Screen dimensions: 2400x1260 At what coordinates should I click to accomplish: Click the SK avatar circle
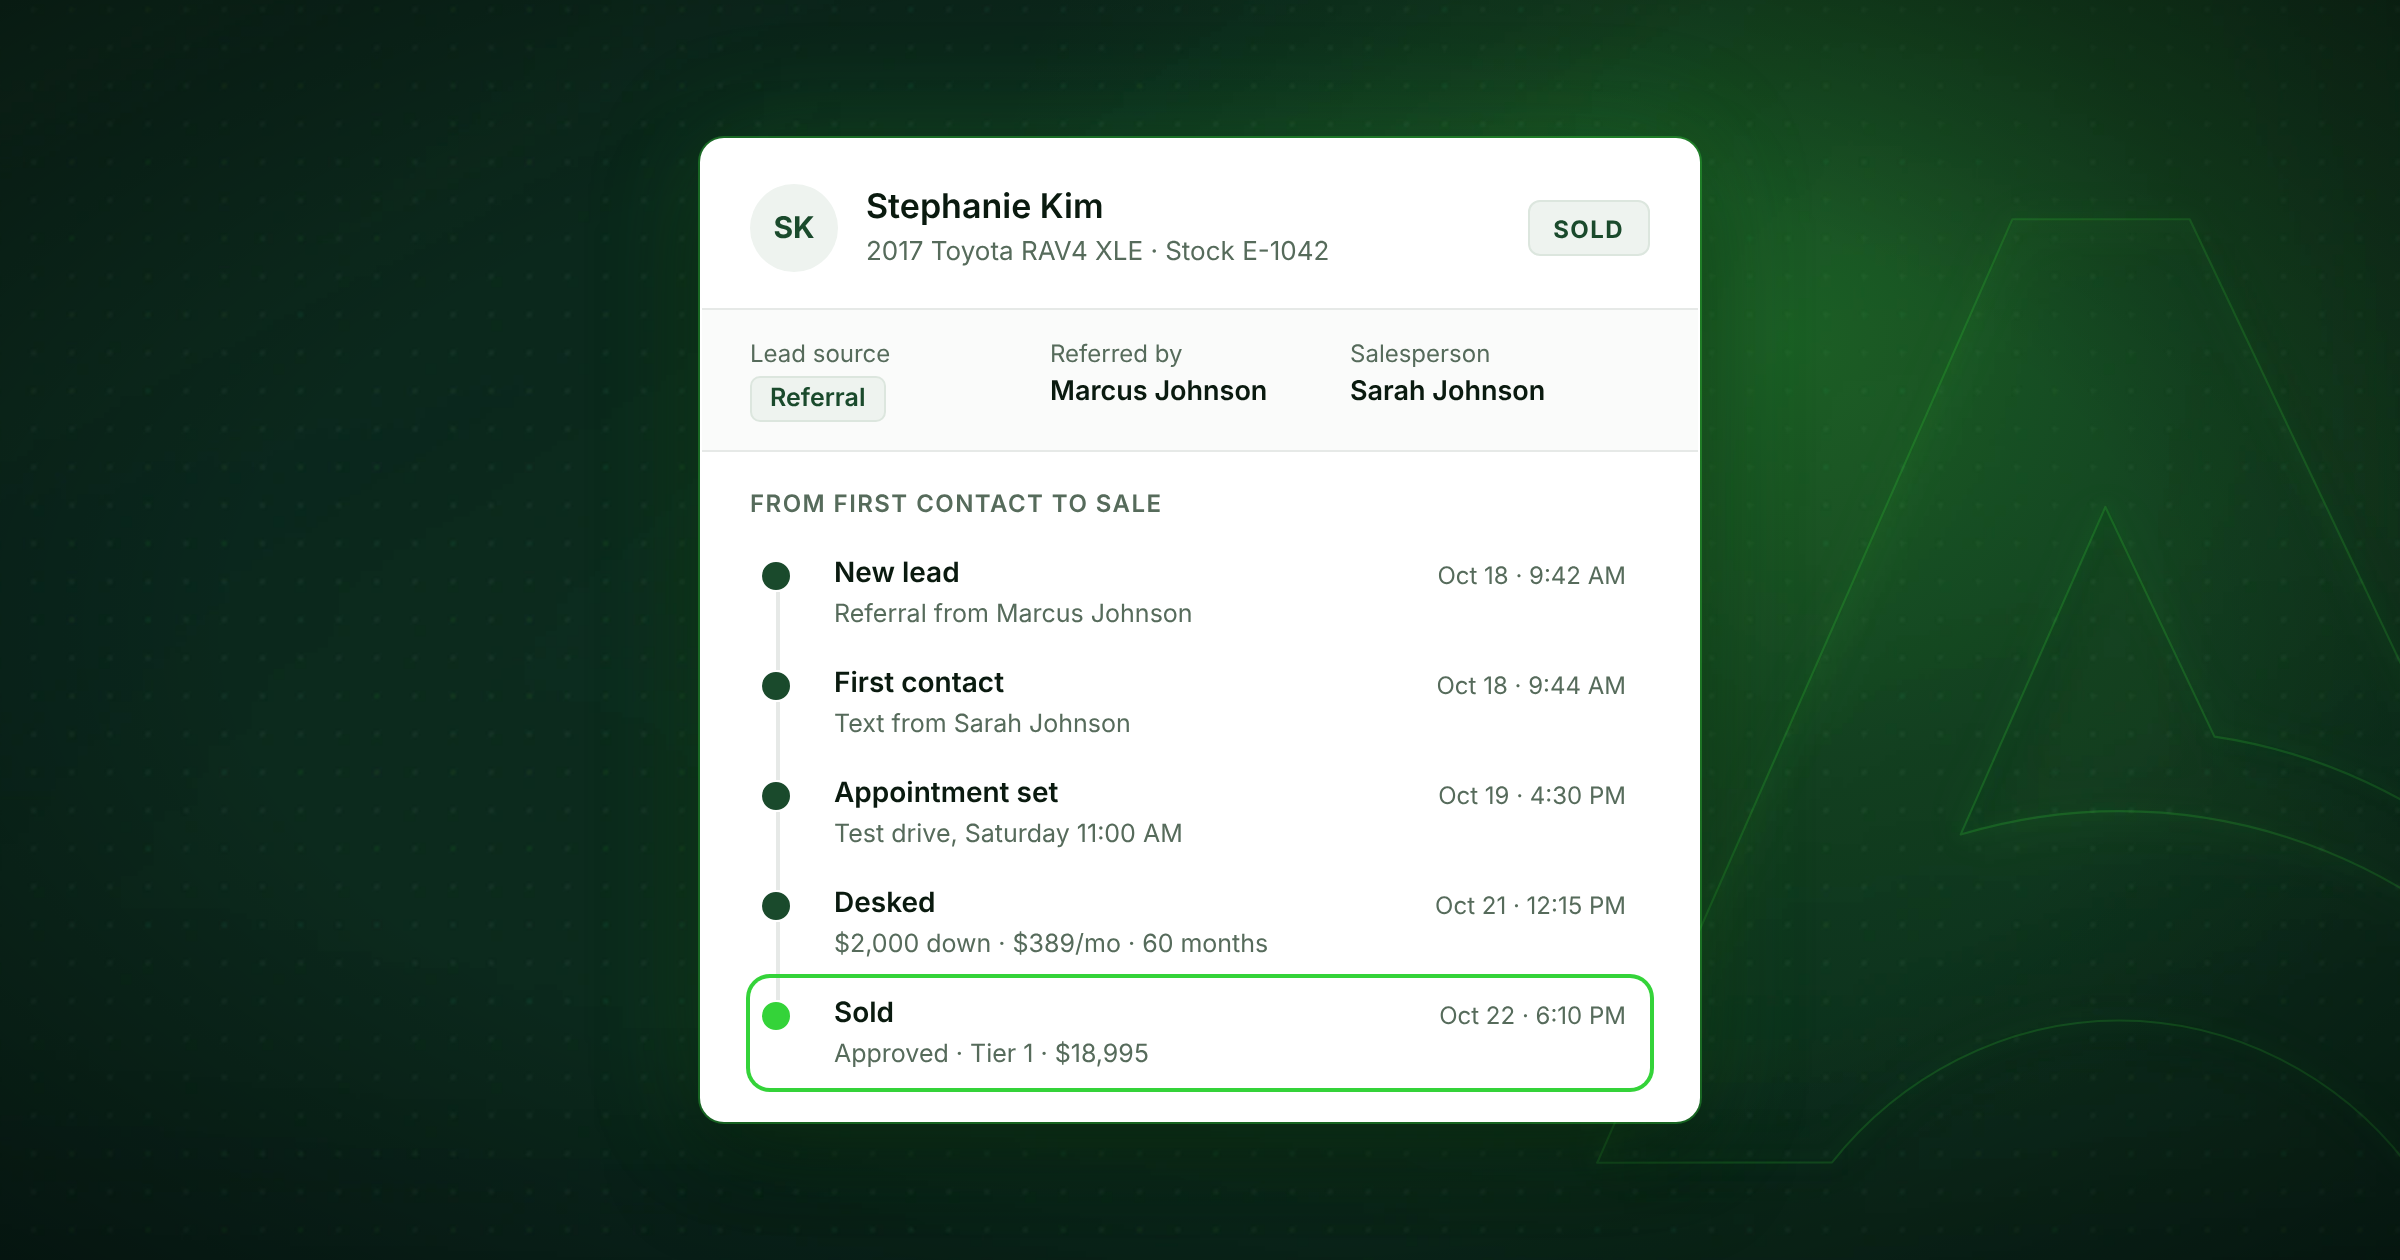coord(794,228)
